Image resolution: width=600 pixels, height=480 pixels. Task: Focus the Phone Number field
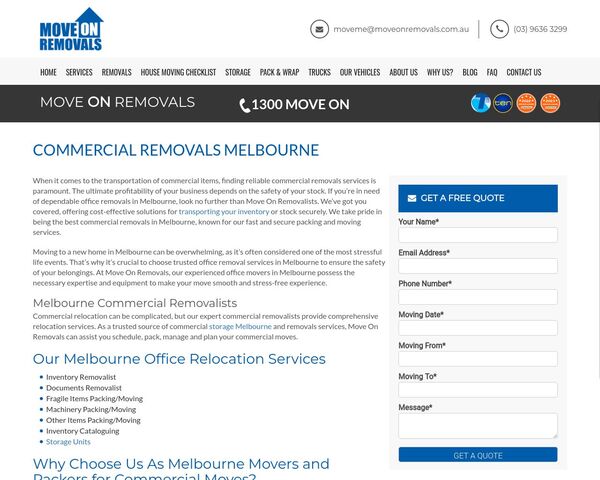pos(478,297)
